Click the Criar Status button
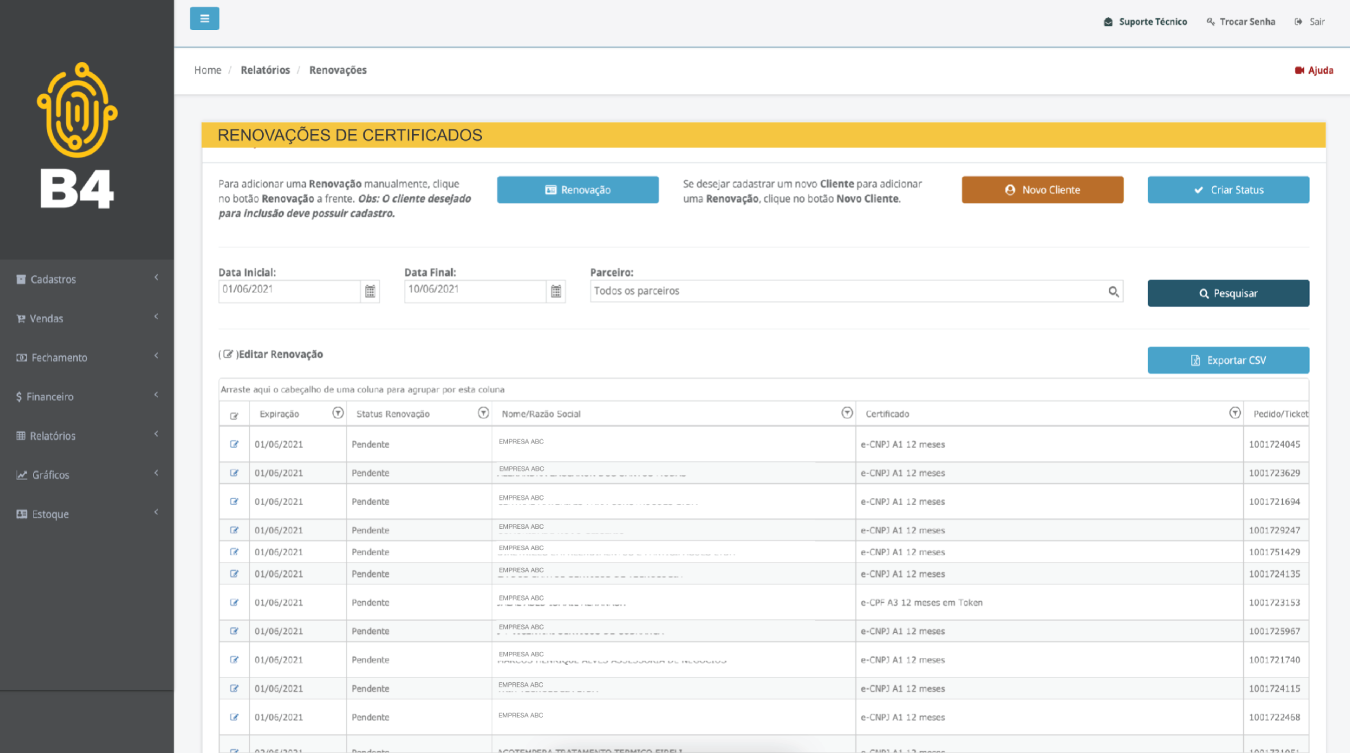 click(1228, 190)
